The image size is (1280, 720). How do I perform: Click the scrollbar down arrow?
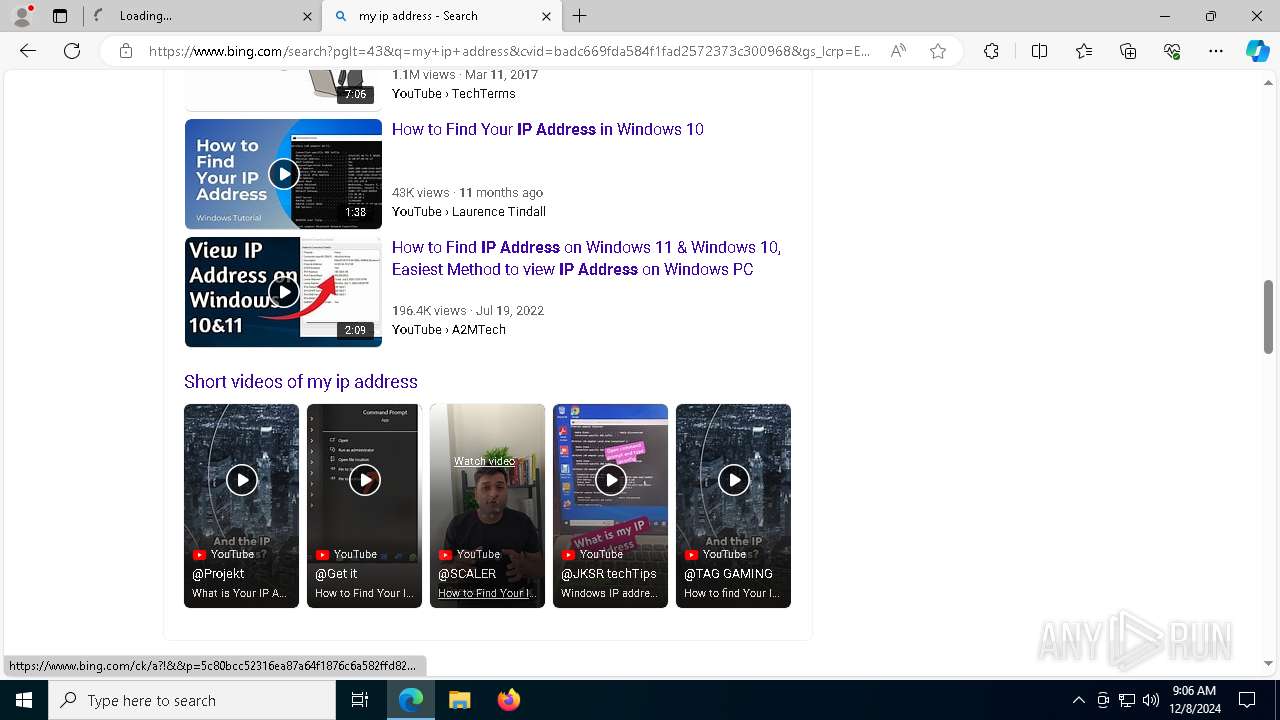coord(1268,663)
